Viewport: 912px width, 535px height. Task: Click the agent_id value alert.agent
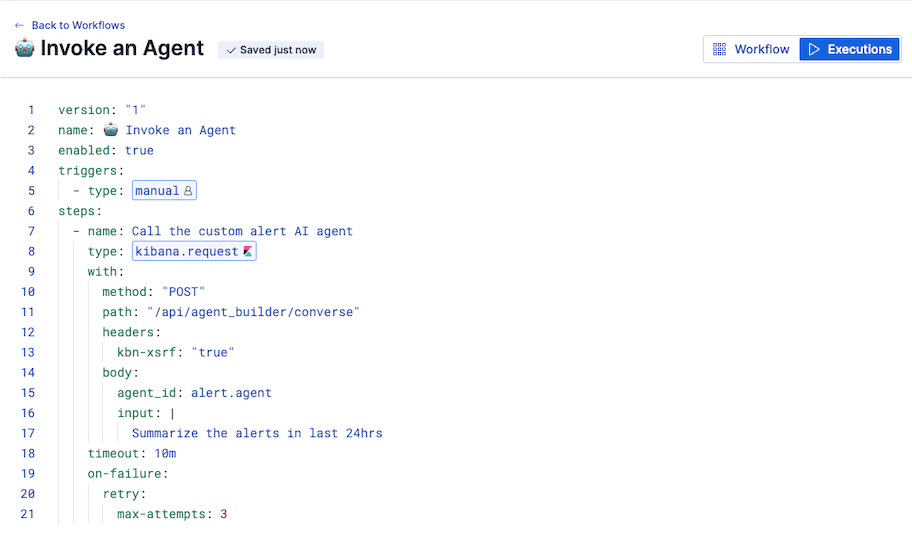[231, 393]
